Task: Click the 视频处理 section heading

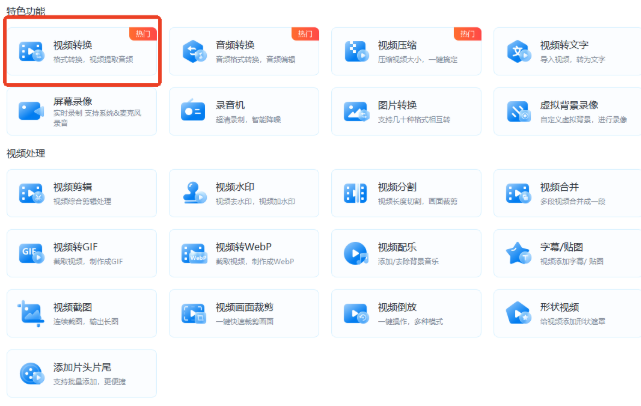Action: (26, 153)
